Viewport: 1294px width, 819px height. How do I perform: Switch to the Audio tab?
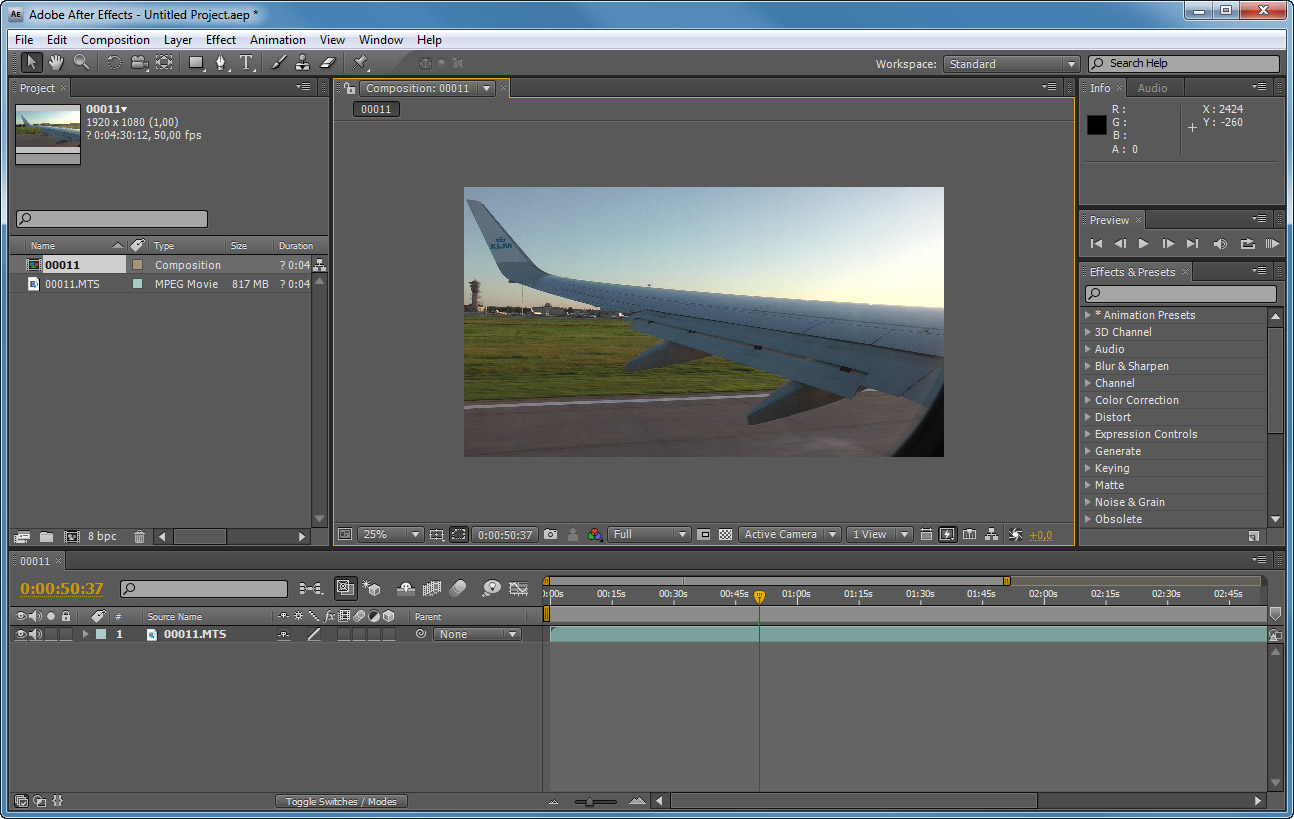pyautogui.click(x=1152, y=88)
